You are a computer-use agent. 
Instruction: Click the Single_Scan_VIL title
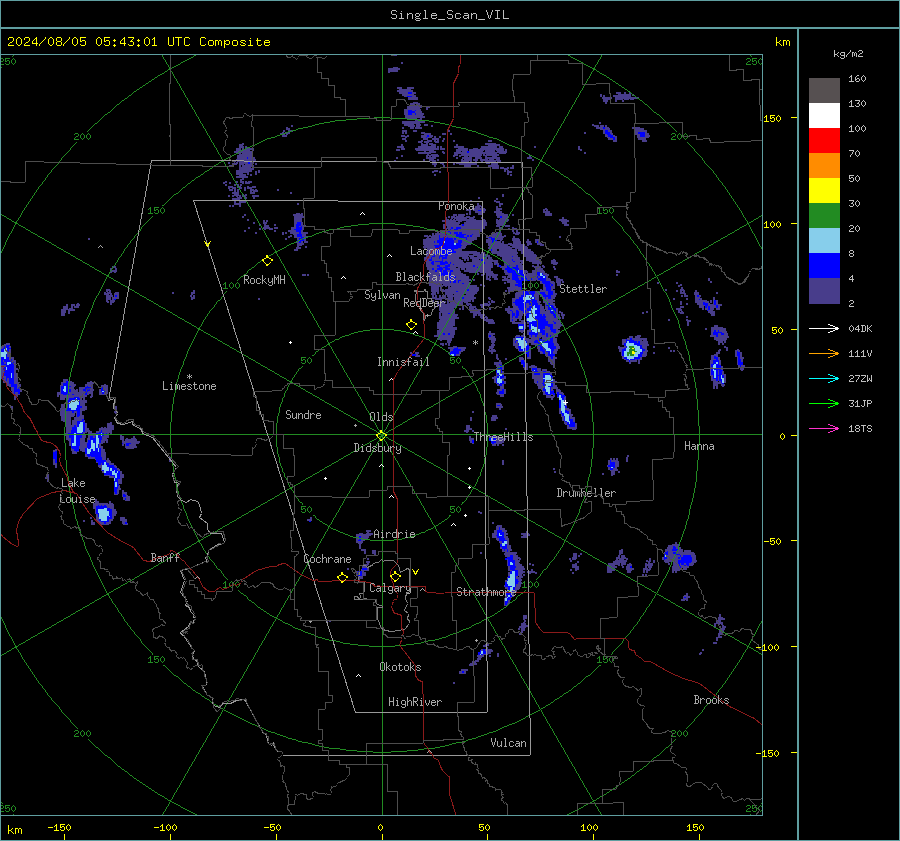pyautogui.click(x=449, y=15)
